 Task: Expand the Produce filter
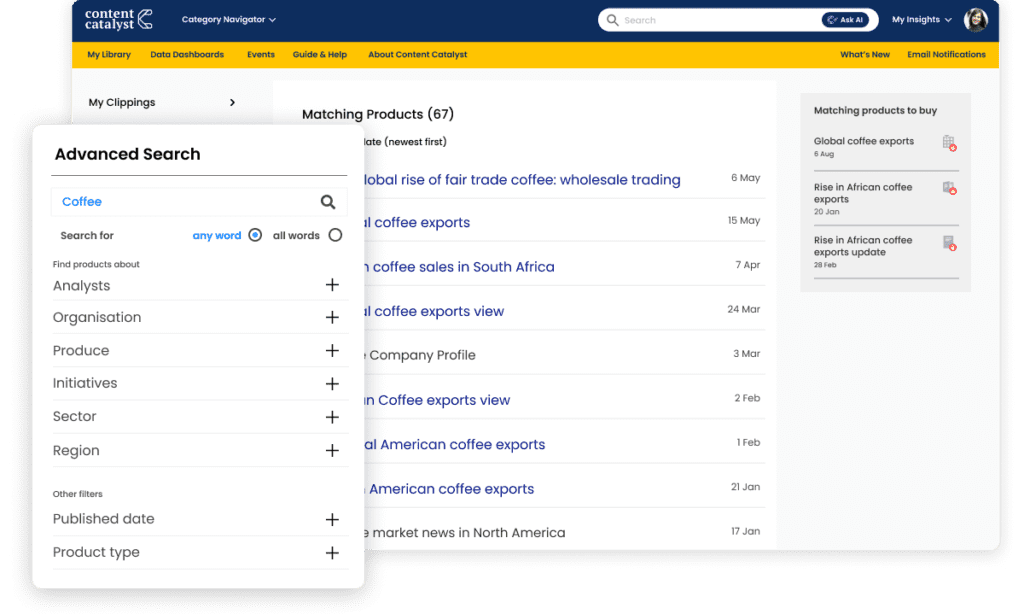332,351
